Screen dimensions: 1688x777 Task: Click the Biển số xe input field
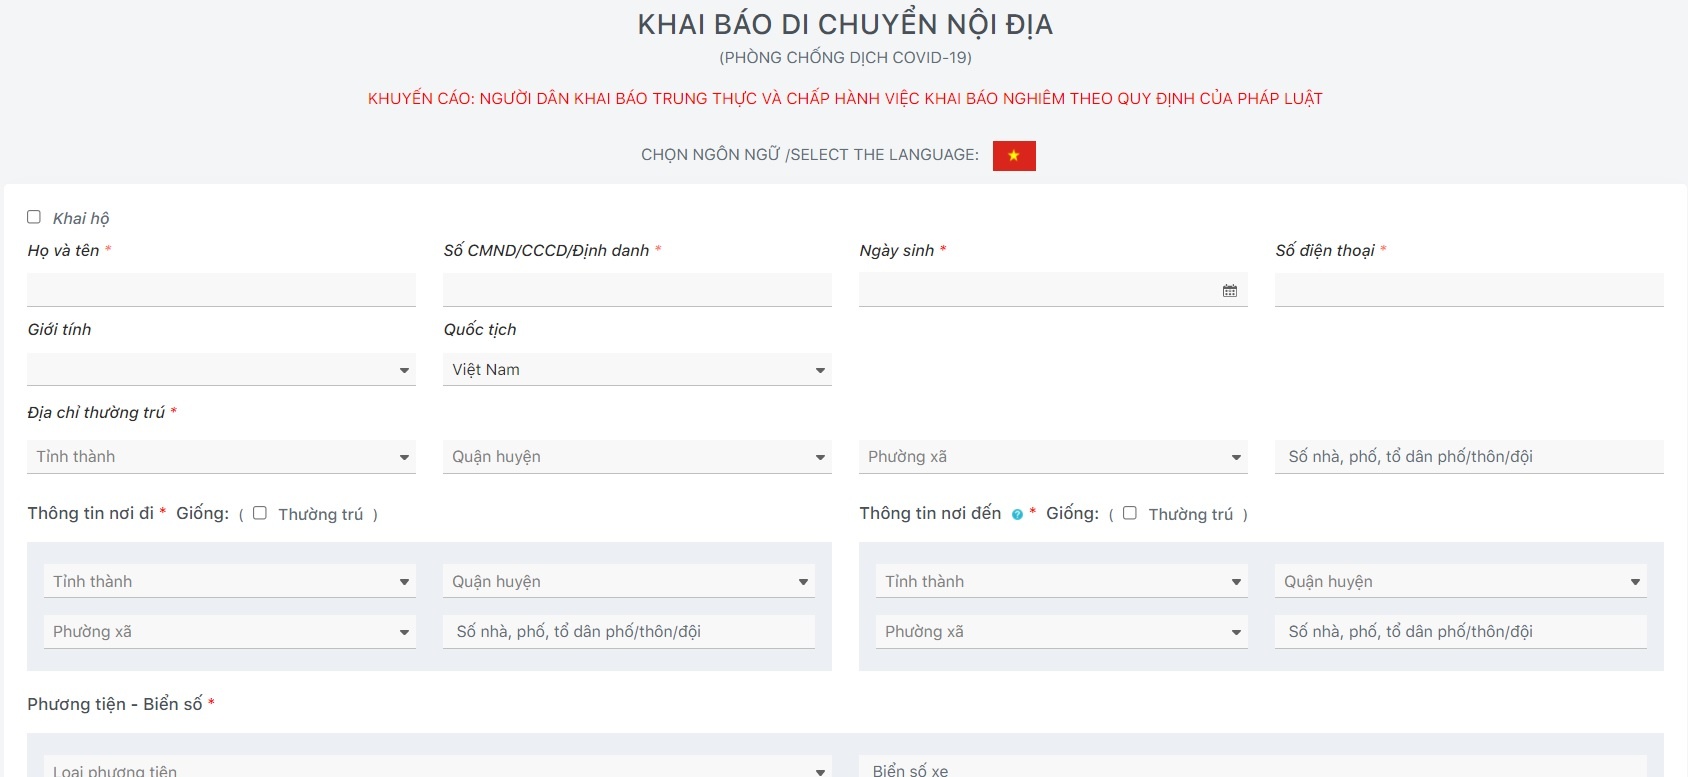pyautogui.click(x=1252, y=768)
